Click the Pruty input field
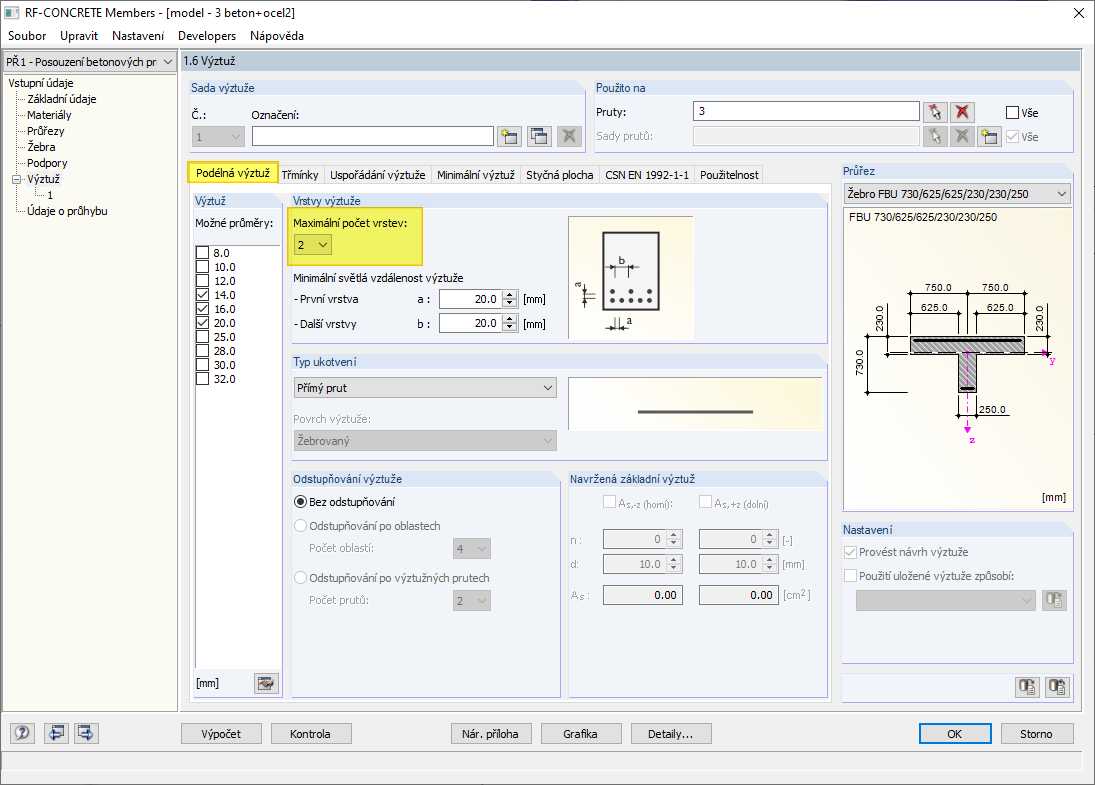1095x785 pixels. coord(807,112)
